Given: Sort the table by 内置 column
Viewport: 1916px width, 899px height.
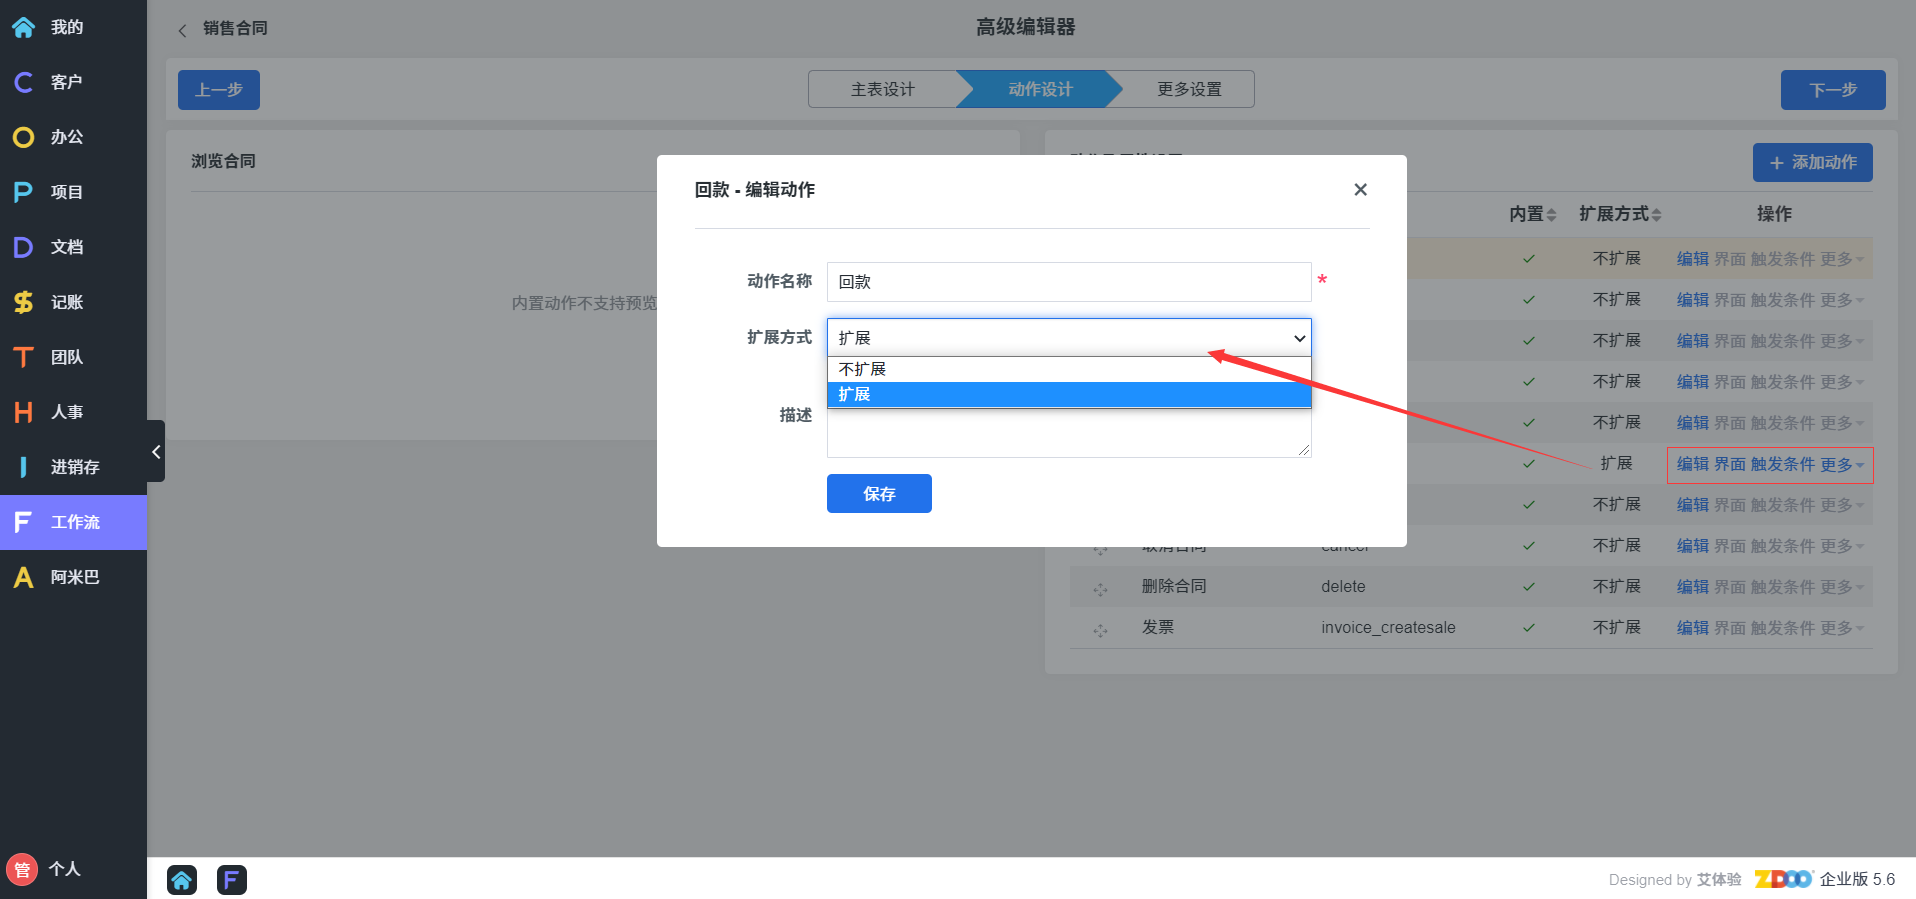Looking at the screenshot, I should [x=1532, y=214].
